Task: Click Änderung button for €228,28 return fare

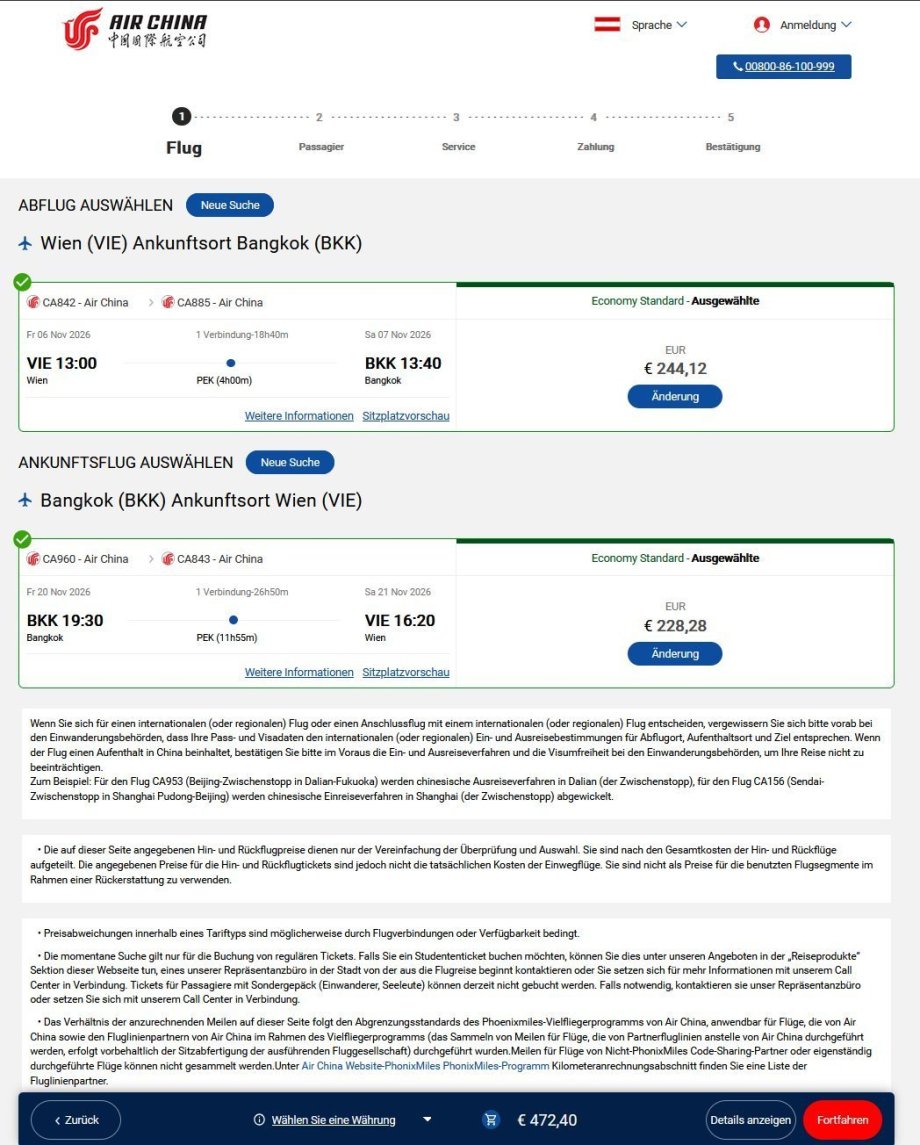Action: (675, 654)
